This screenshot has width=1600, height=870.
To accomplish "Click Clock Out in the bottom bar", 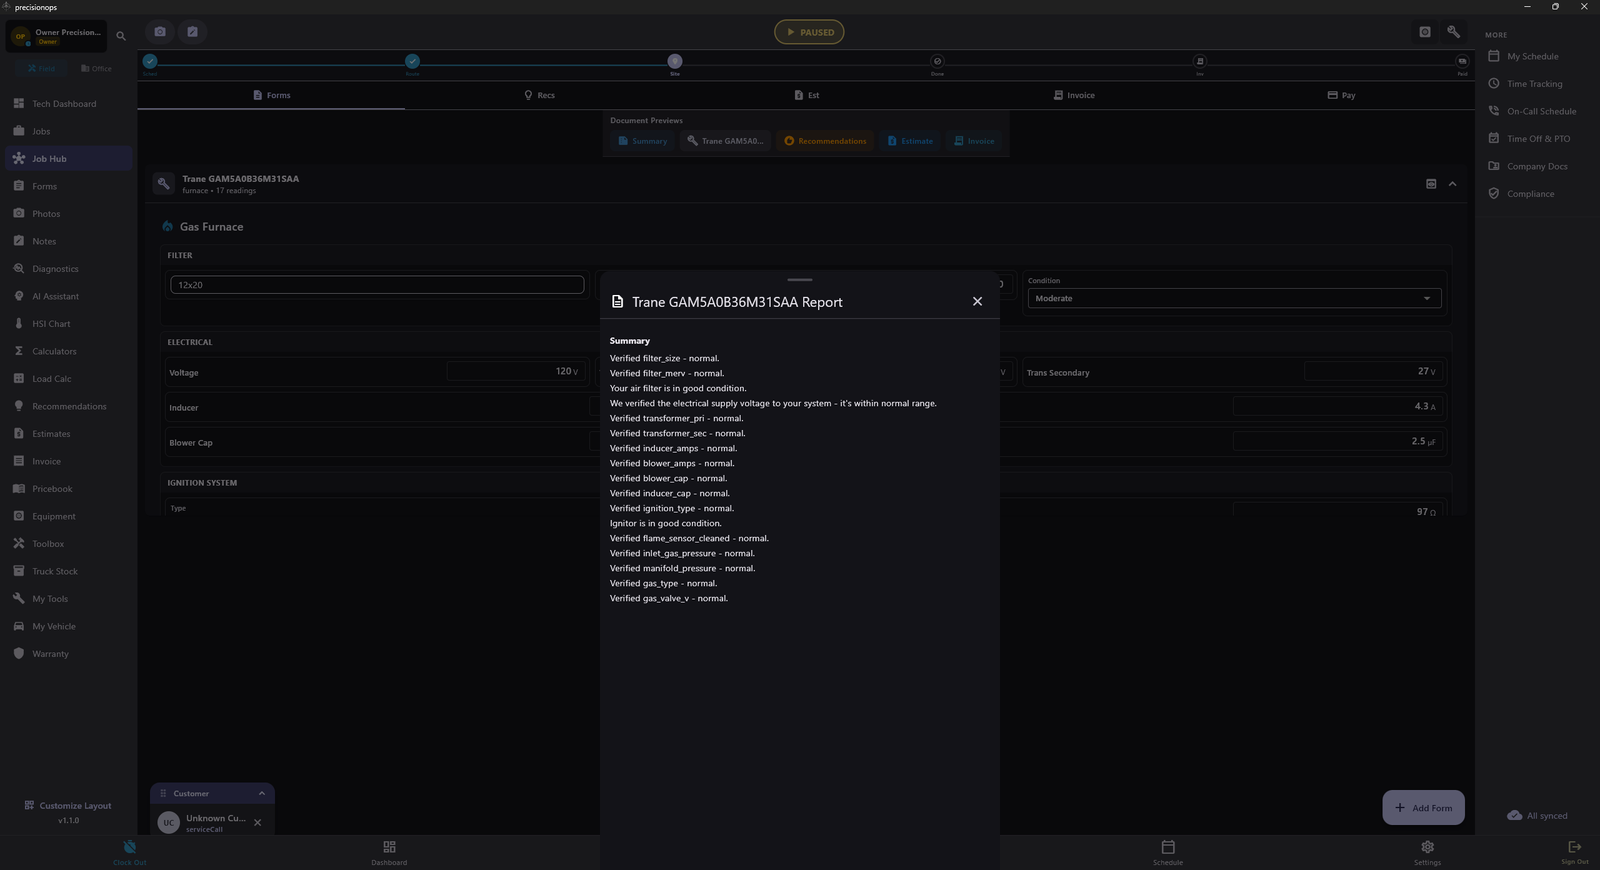I will tap(129, 852).
